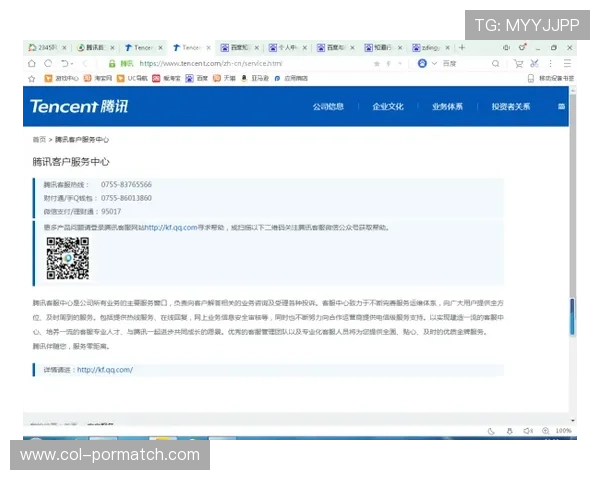Reload the page with the refresh icon

(x=48, y=64)
